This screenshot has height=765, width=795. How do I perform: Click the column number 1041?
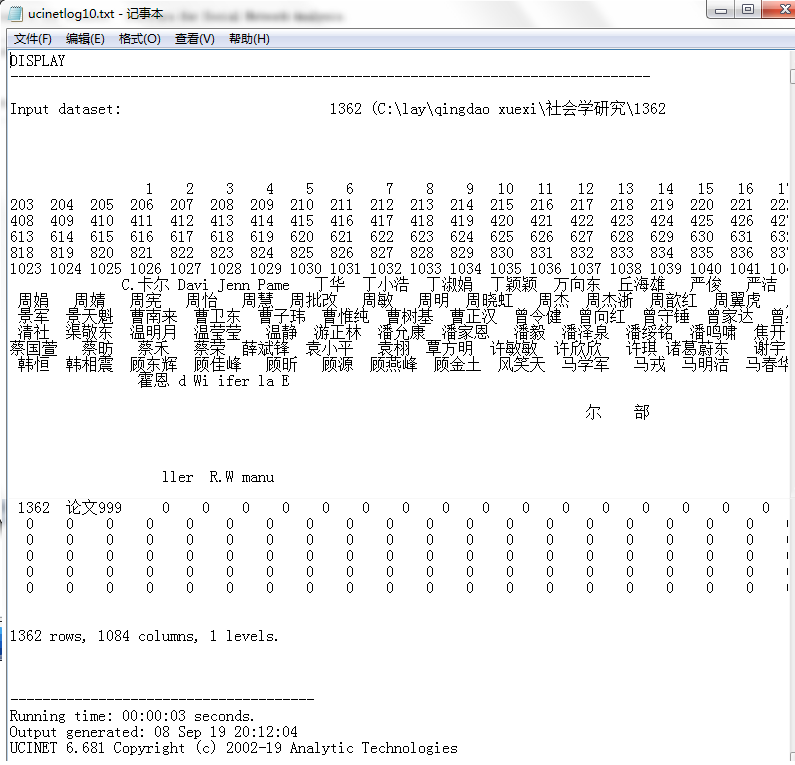click(745, 268)
